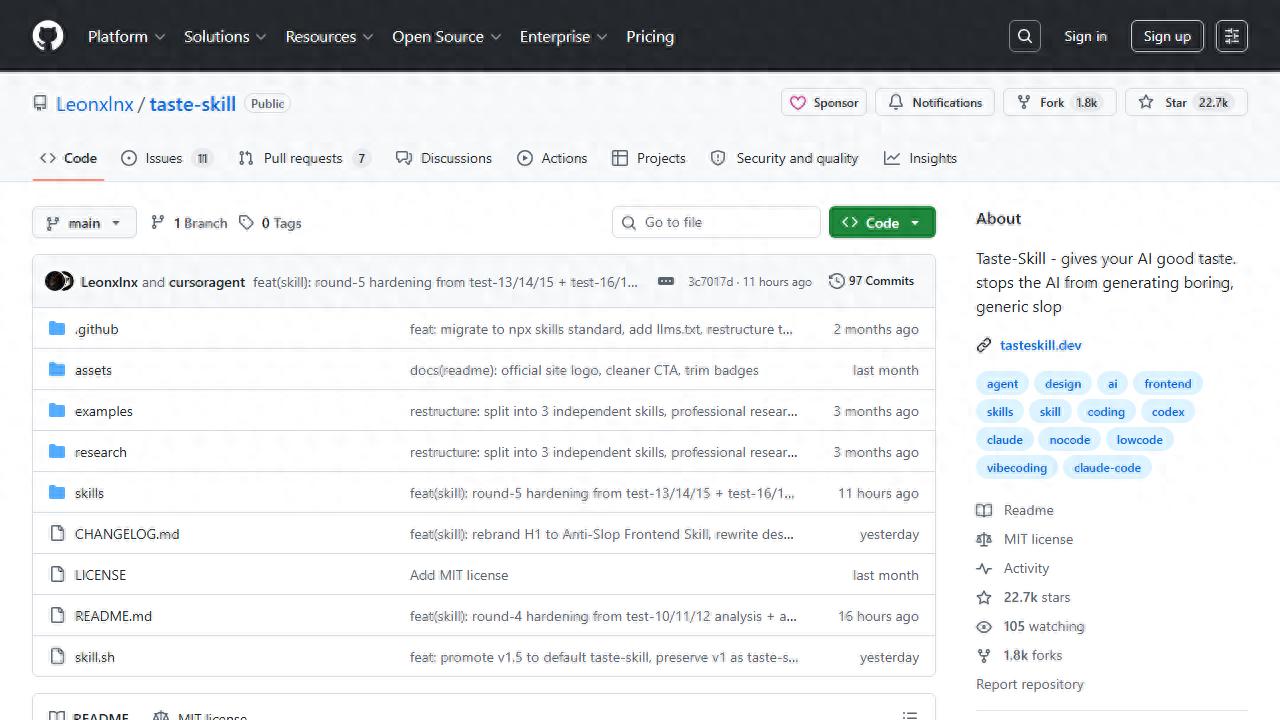
Task: Click the skill.sh file icon
Action: click(57, 657)
